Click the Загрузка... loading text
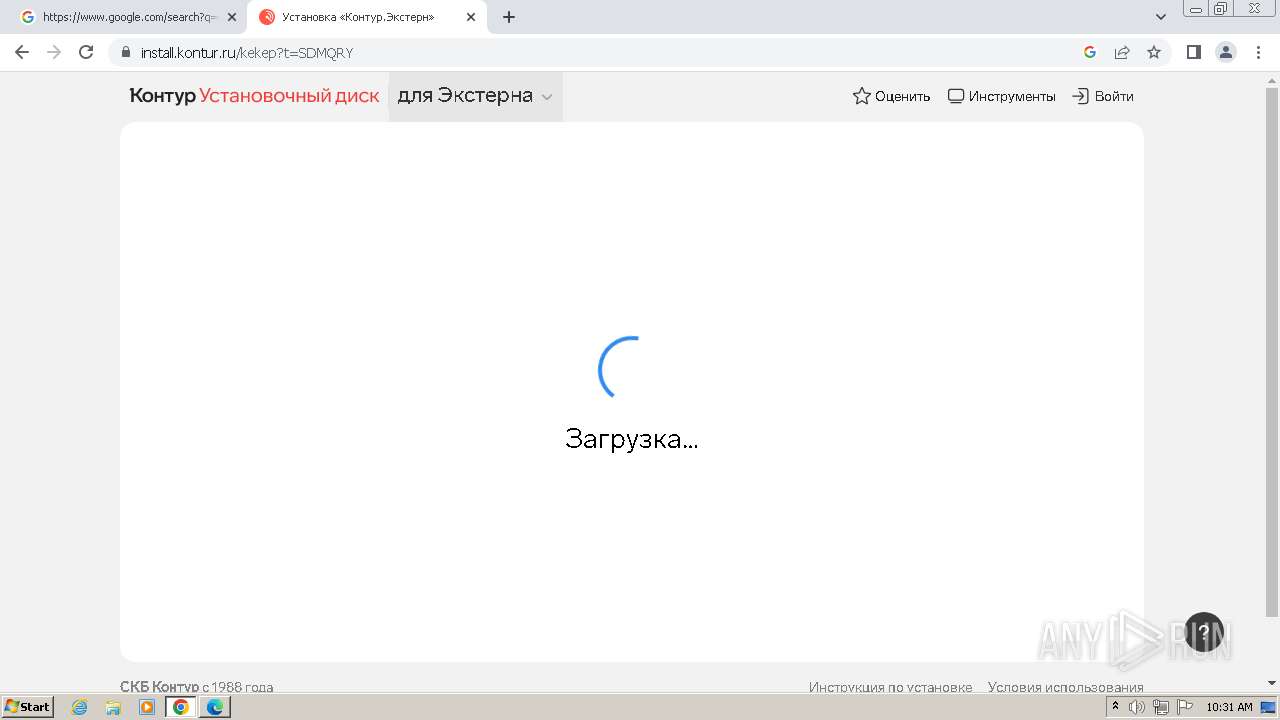1280x720 pixels. click(x=631, y=439)
